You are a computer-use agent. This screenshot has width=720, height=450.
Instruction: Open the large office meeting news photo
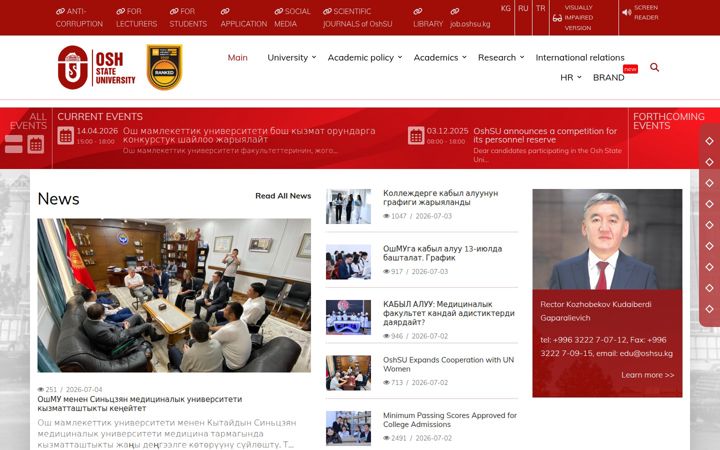click(174, 295)
